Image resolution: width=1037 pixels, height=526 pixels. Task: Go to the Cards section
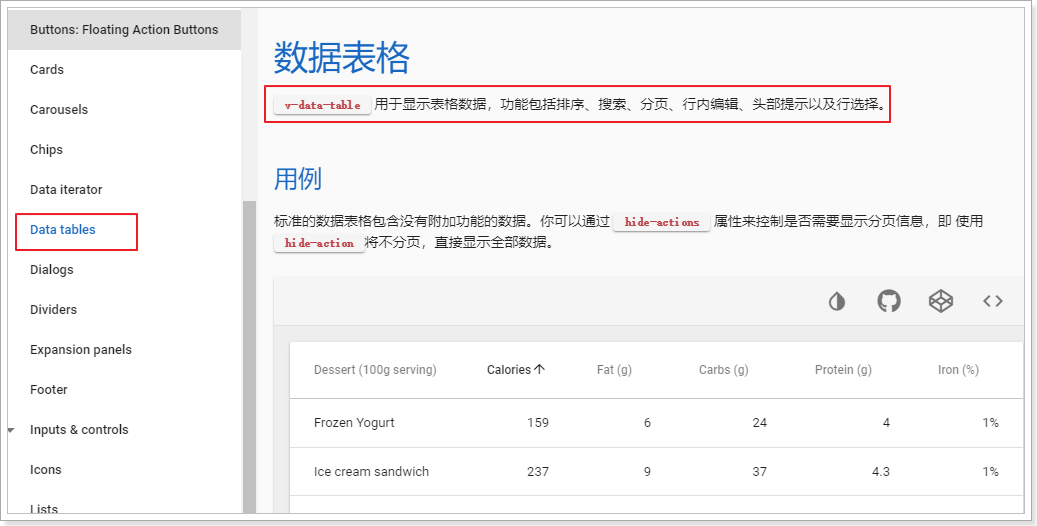point(47,70)
